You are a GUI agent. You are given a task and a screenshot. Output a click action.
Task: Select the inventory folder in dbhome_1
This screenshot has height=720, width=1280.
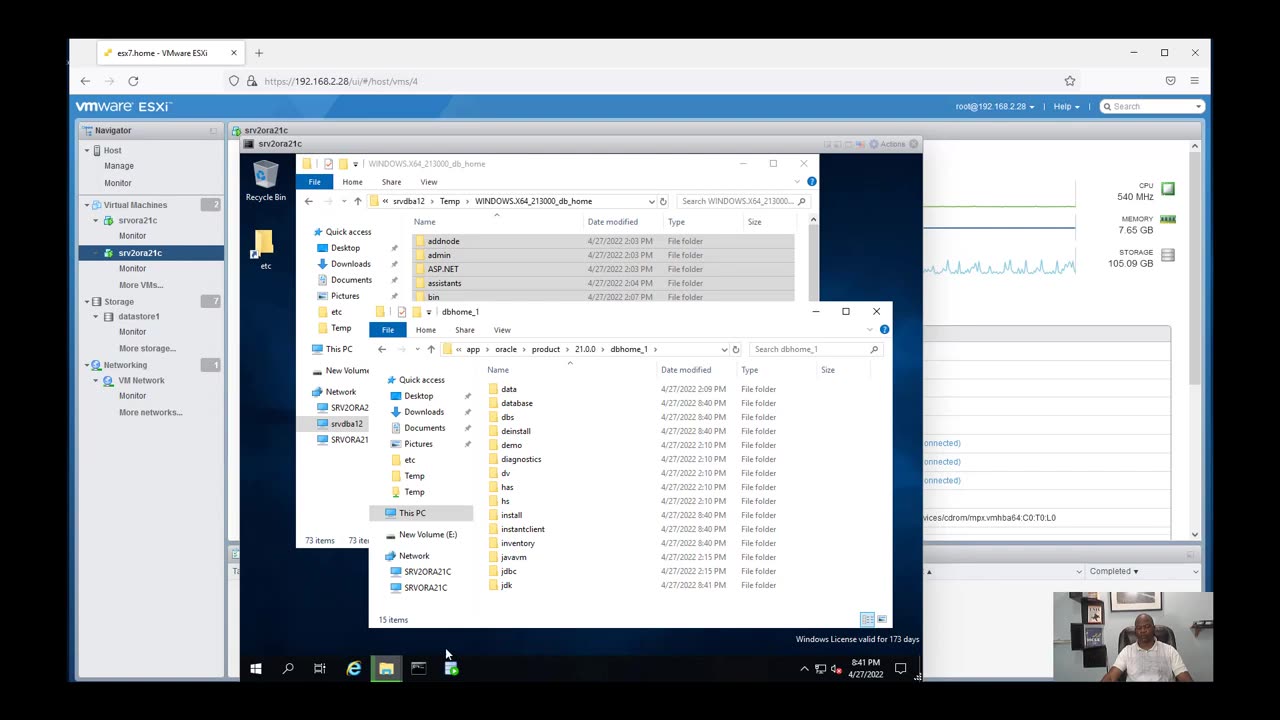pyautogui.click(x=518, y=543)
